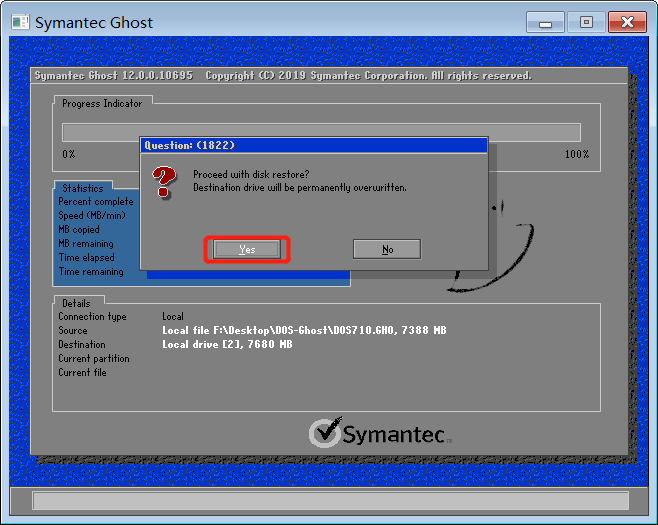The width and height of the screenshot is (658, 525).
Task: Select the Statistics panel heading
Action: point(83,188)
